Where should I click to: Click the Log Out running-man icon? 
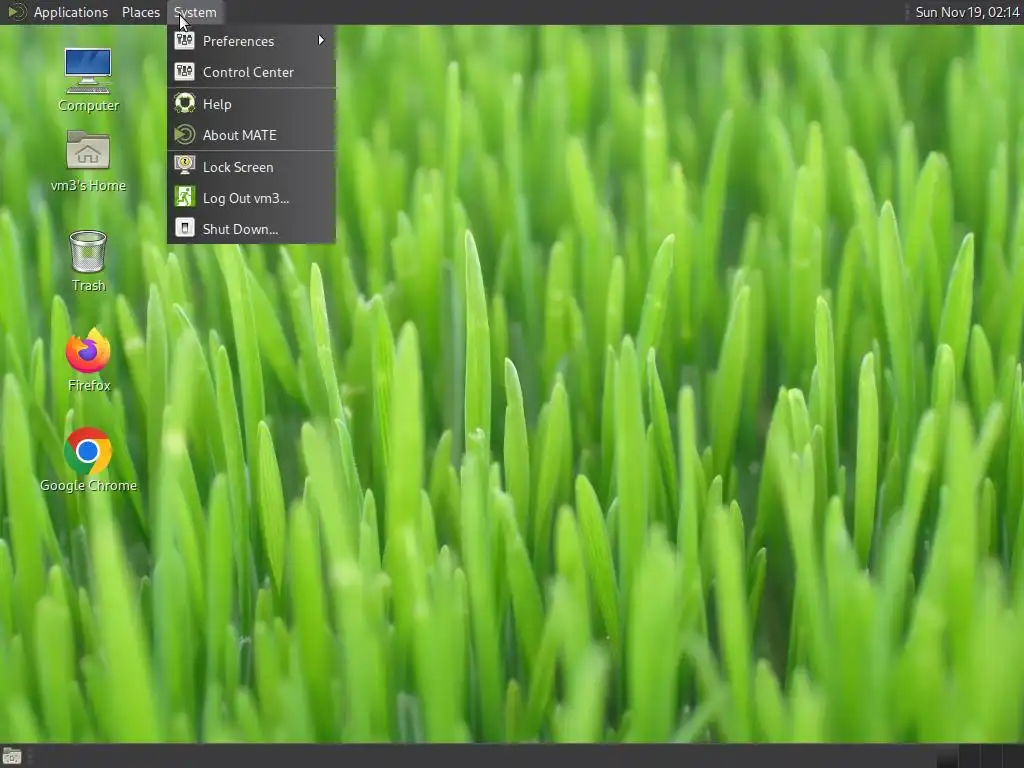[x=185, y=197]
